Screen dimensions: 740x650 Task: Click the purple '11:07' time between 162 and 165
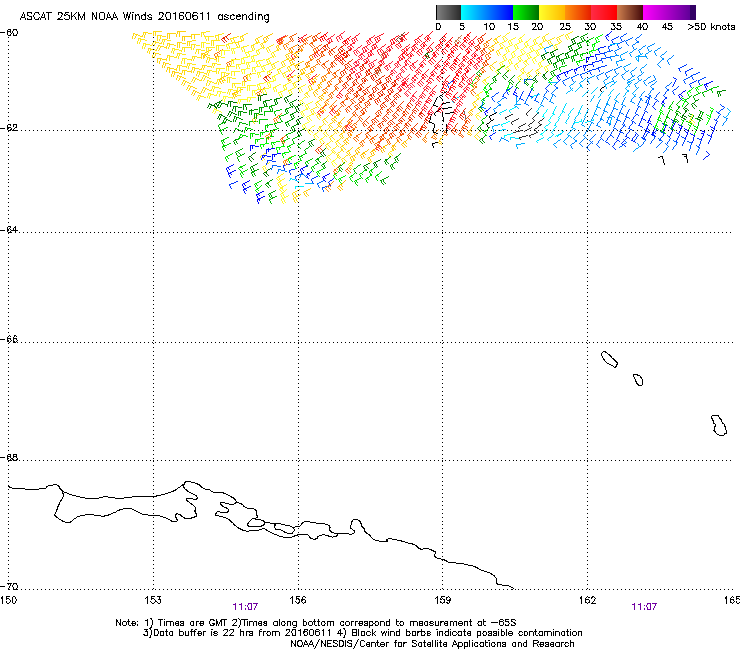pyautogui.click(x=644, y=607)
